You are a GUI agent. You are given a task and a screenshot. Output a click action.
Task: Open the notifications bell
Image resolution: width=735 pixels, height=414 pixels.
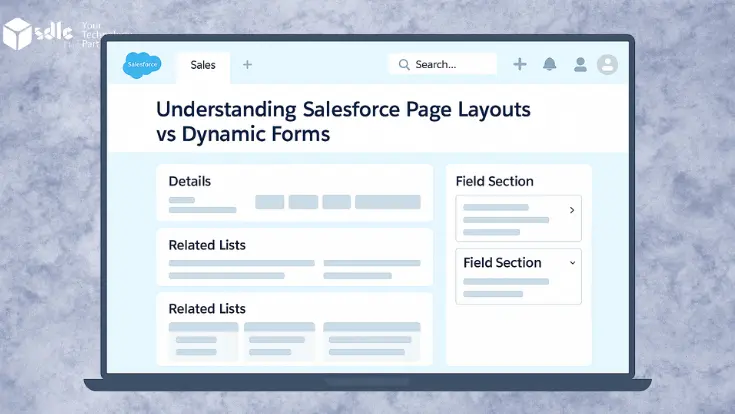click(x=549, y=64)
